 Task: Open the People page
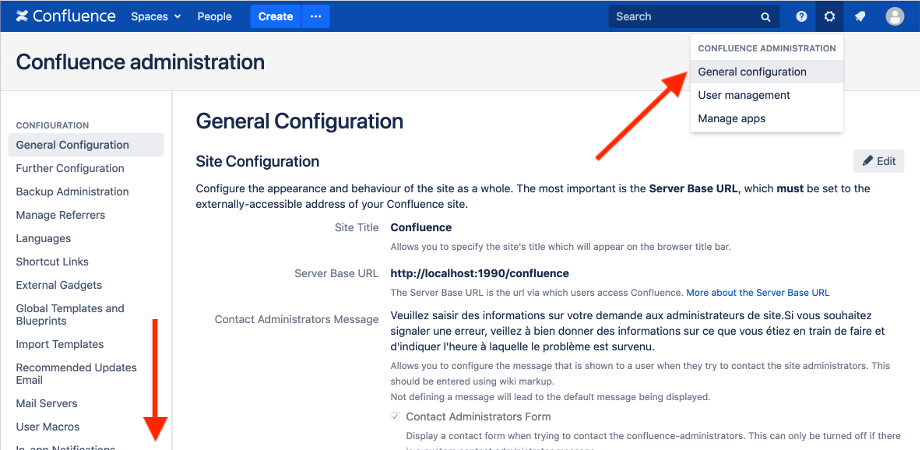pos(214,16)
